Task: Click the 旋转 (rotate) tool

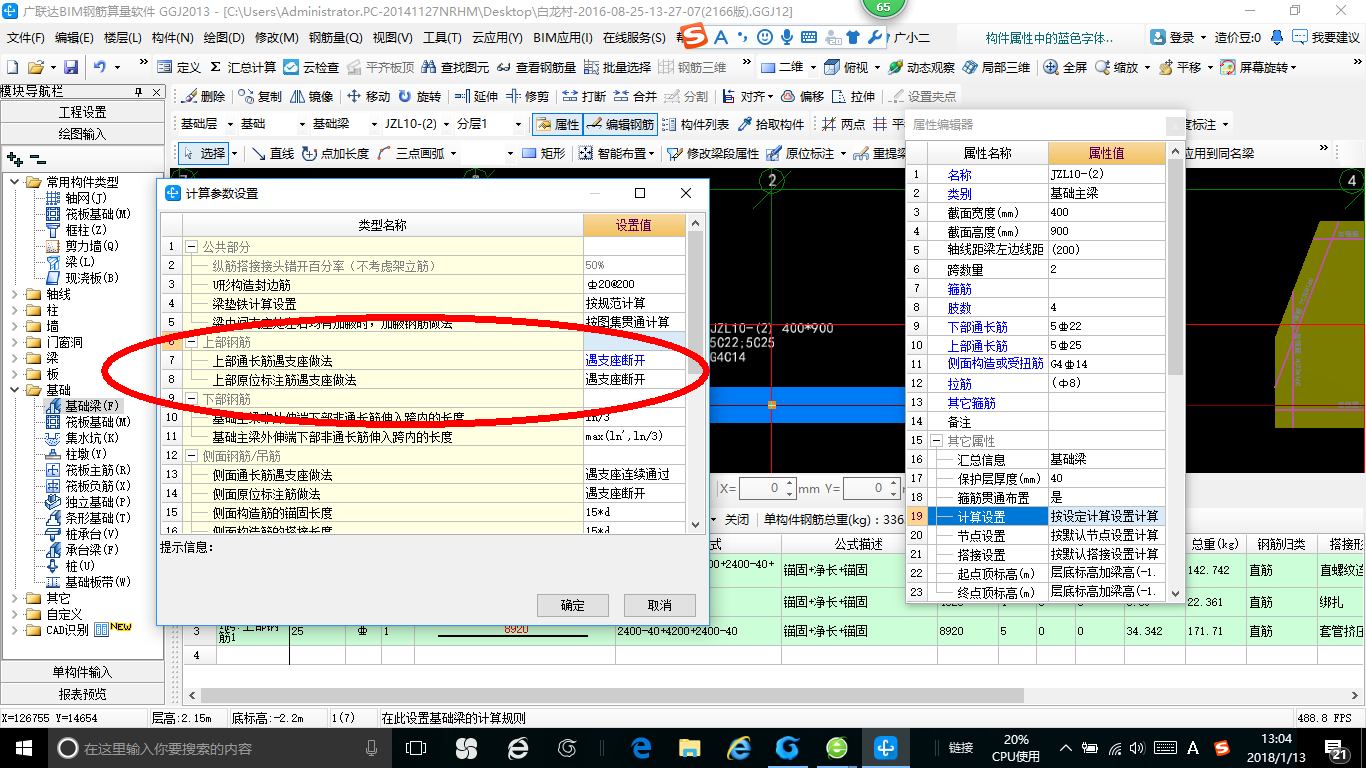Action: point(419,97)
